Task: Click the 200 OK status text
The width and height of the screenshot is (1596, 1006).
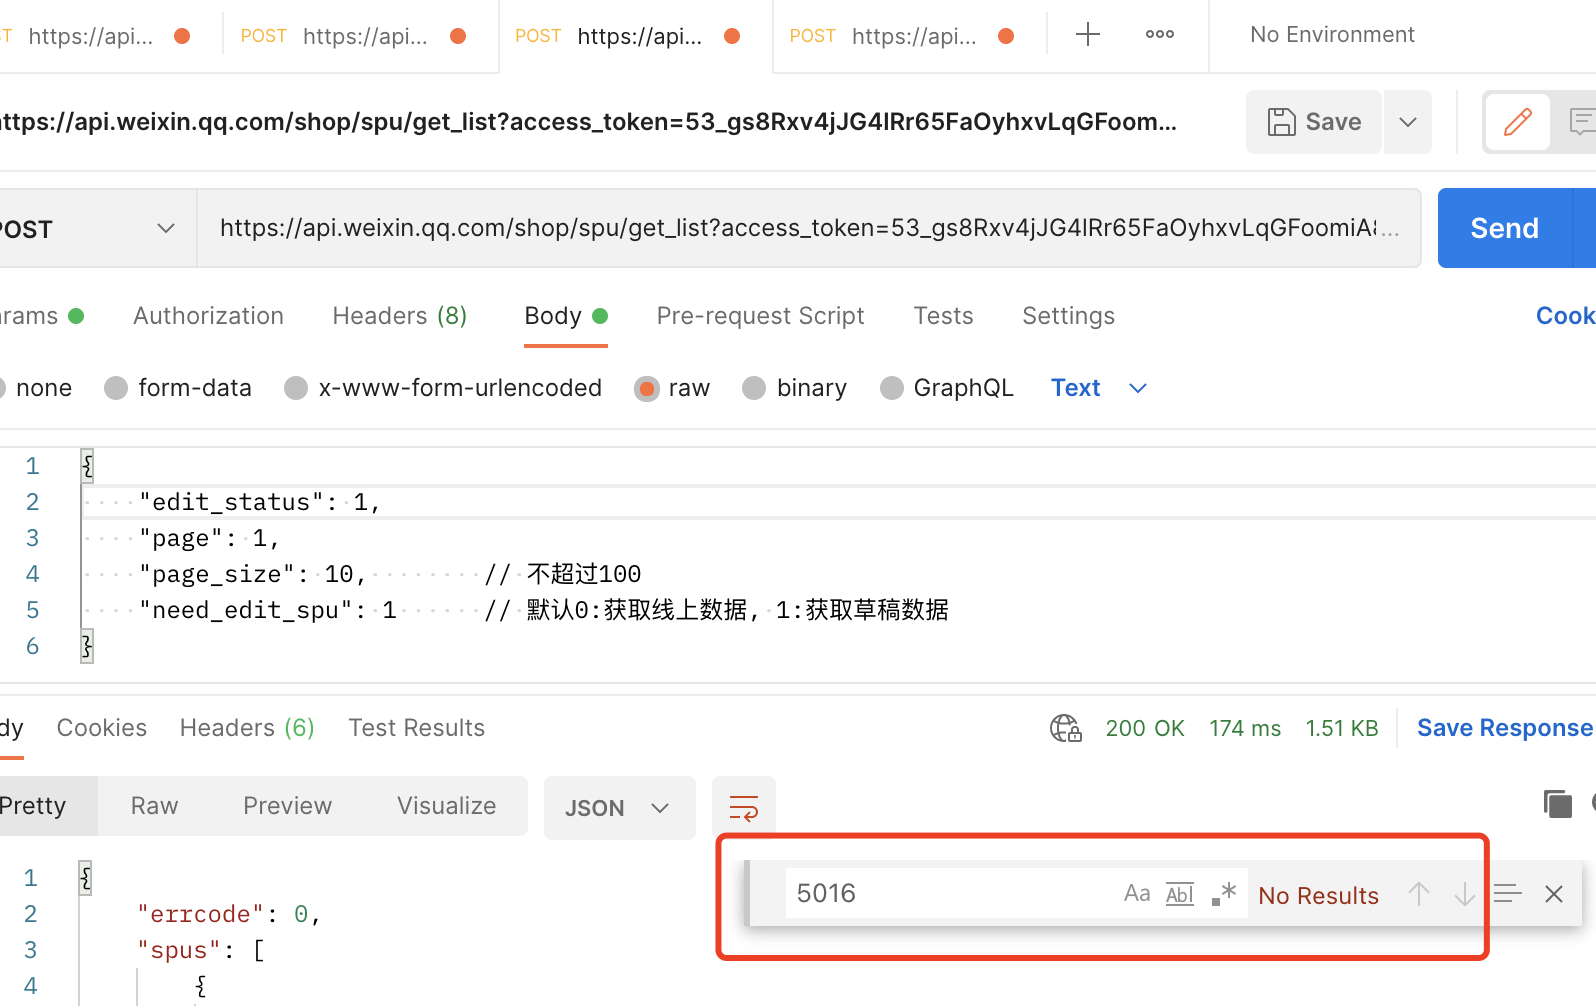Action: (x=1145, y=729)
